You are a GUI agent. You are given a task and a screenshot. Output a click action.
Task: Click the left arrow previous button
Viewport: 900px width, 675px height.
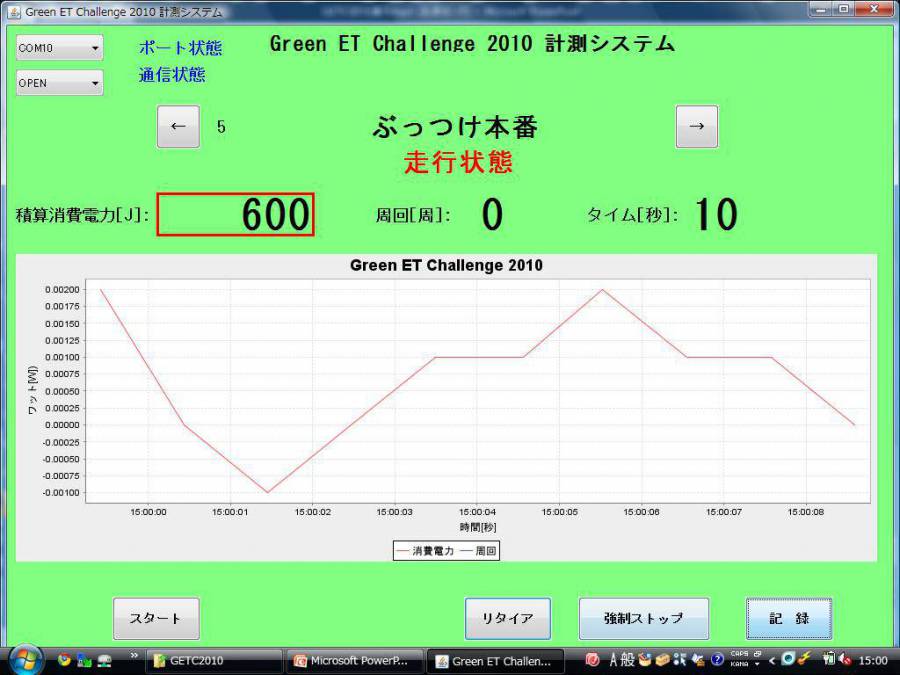(x=179, y=126)
